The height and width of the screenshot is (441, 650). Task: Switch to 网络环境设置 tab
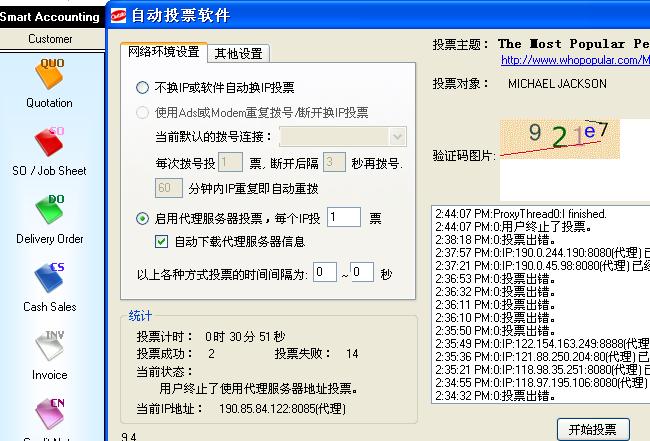[x=164, y=52]
